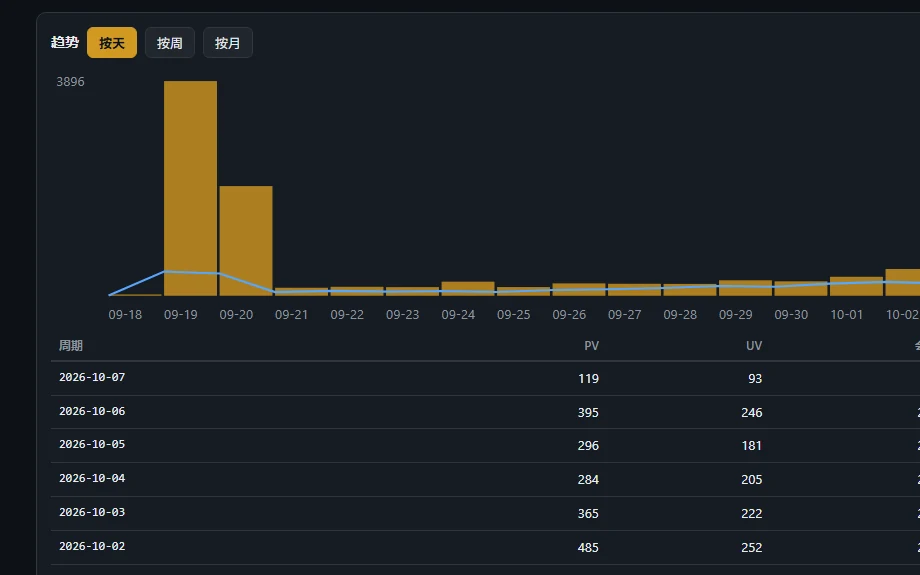Click the 09-24 bar in chart

(468, 289)
